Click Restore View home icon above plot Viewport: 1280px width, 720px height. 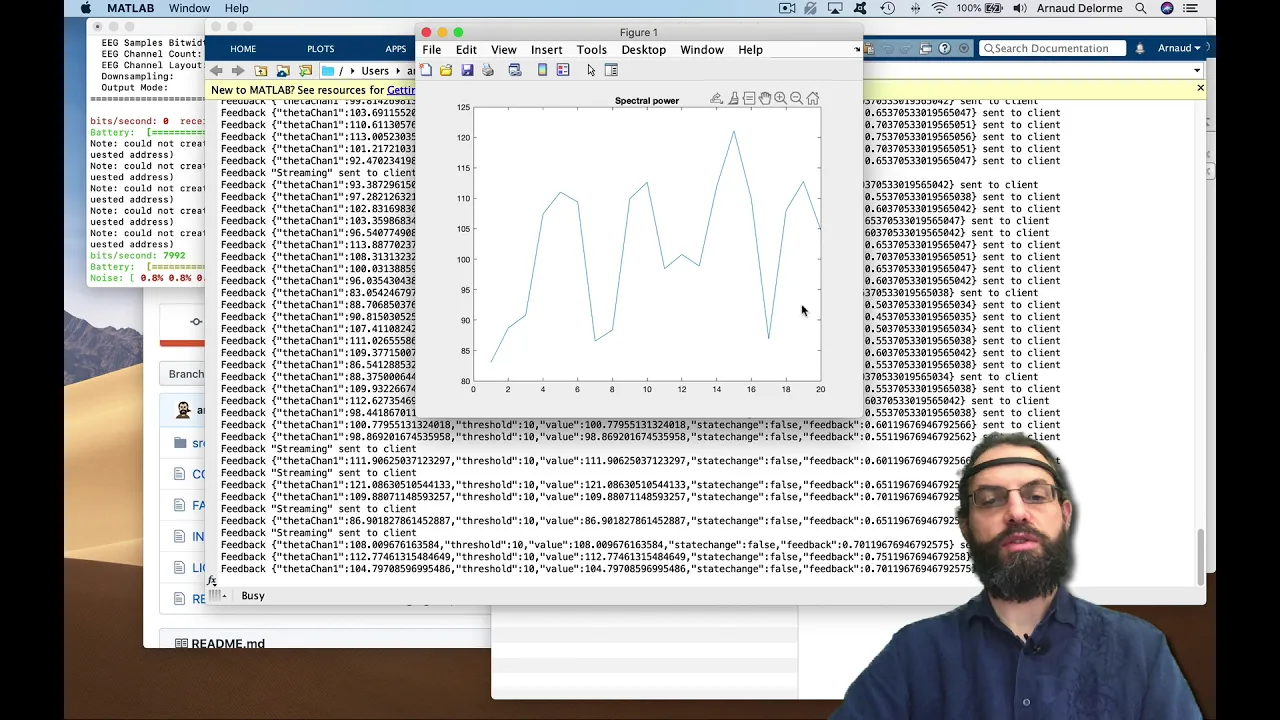click(812, 98)
